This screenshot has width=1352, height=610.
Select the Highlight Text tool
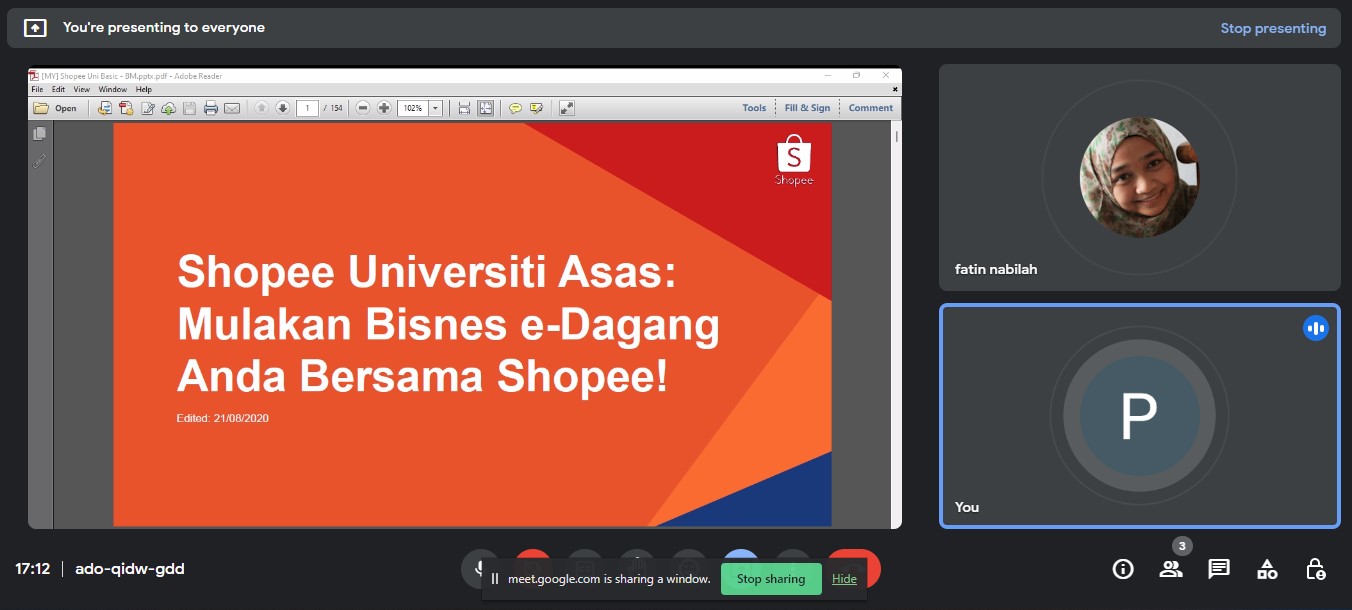coord(537,108)
